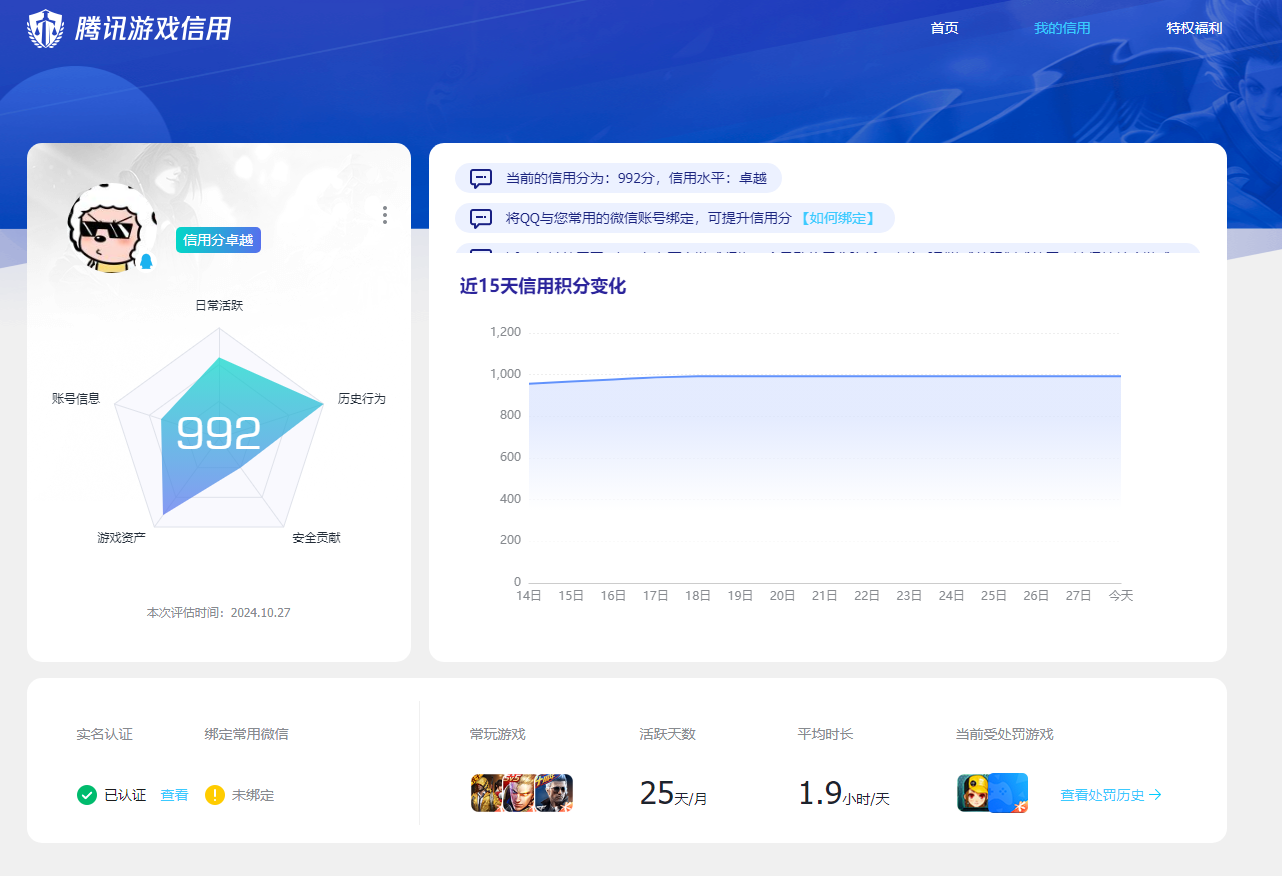
Task: Click the 日常活跃 radar axis label
Action: 219,306
